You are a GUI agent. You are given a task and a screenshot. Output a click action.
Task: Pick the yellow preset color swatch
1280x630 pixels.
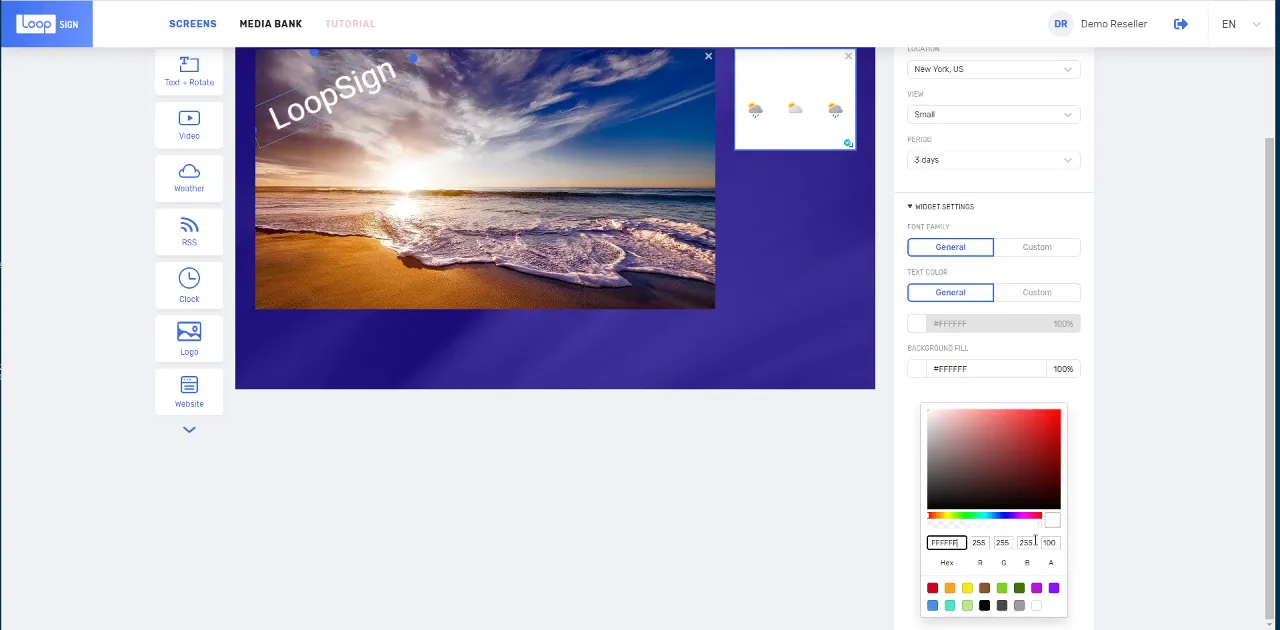967,588
